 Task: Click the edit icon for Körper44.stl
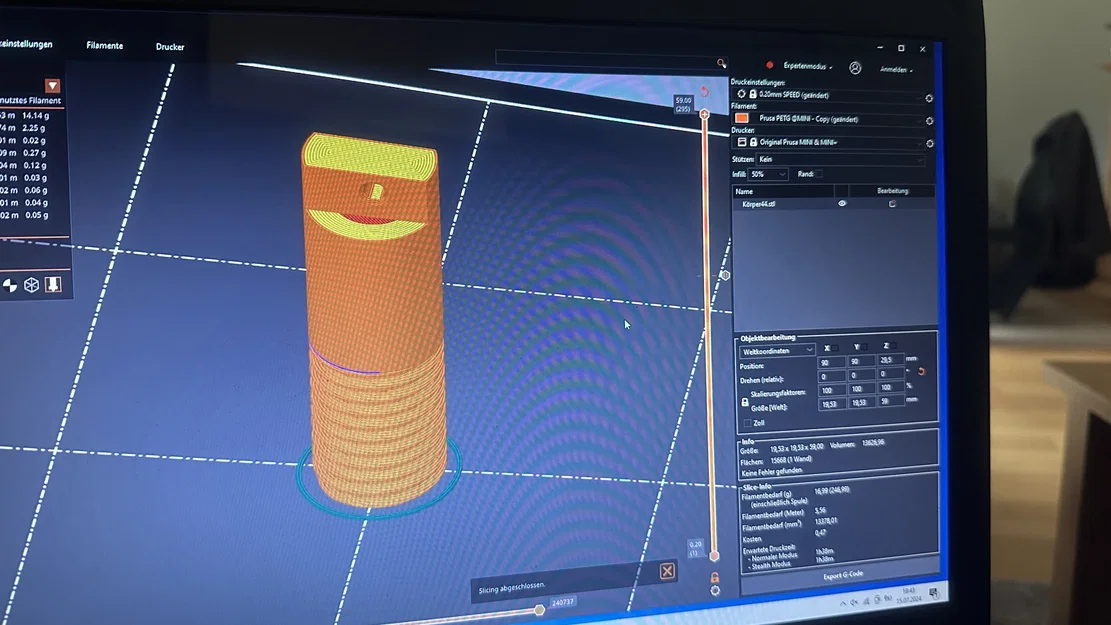(x=892, y=204)
